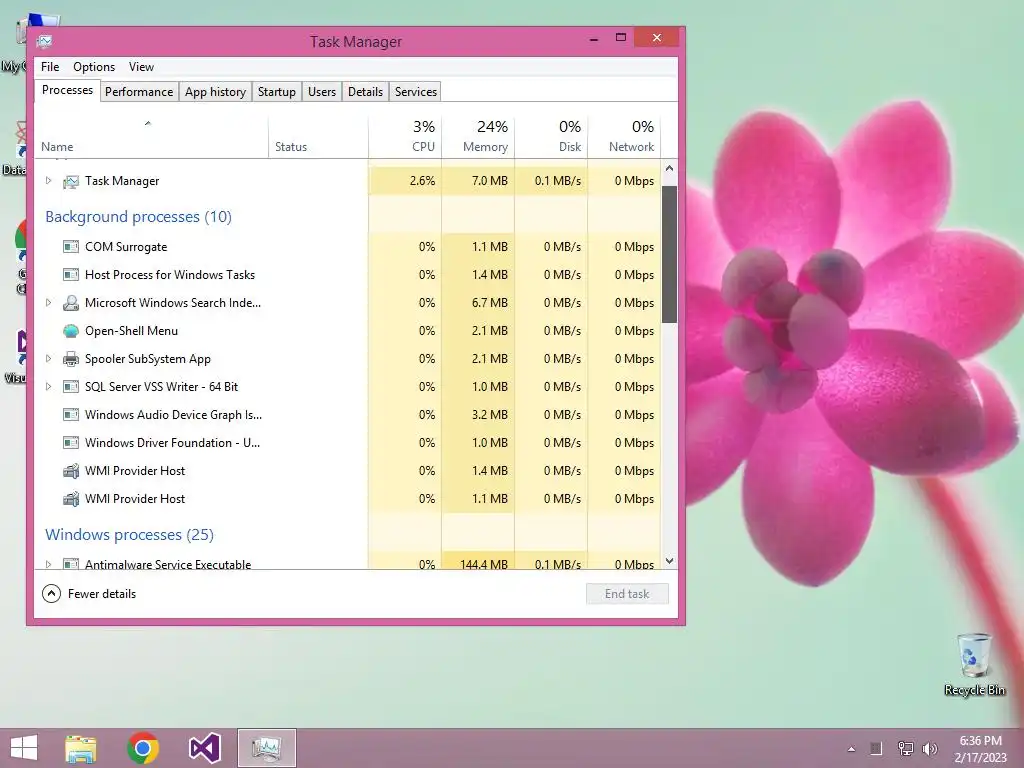Select the Recycle Bin desktop icon

[975, 664]
